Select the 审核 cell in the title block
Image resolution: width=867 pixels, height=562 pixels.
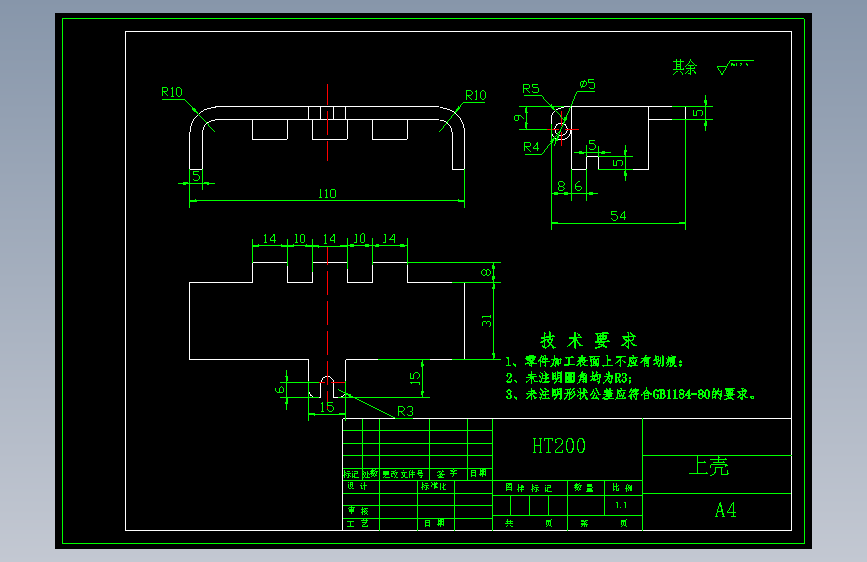pos(358,511)
